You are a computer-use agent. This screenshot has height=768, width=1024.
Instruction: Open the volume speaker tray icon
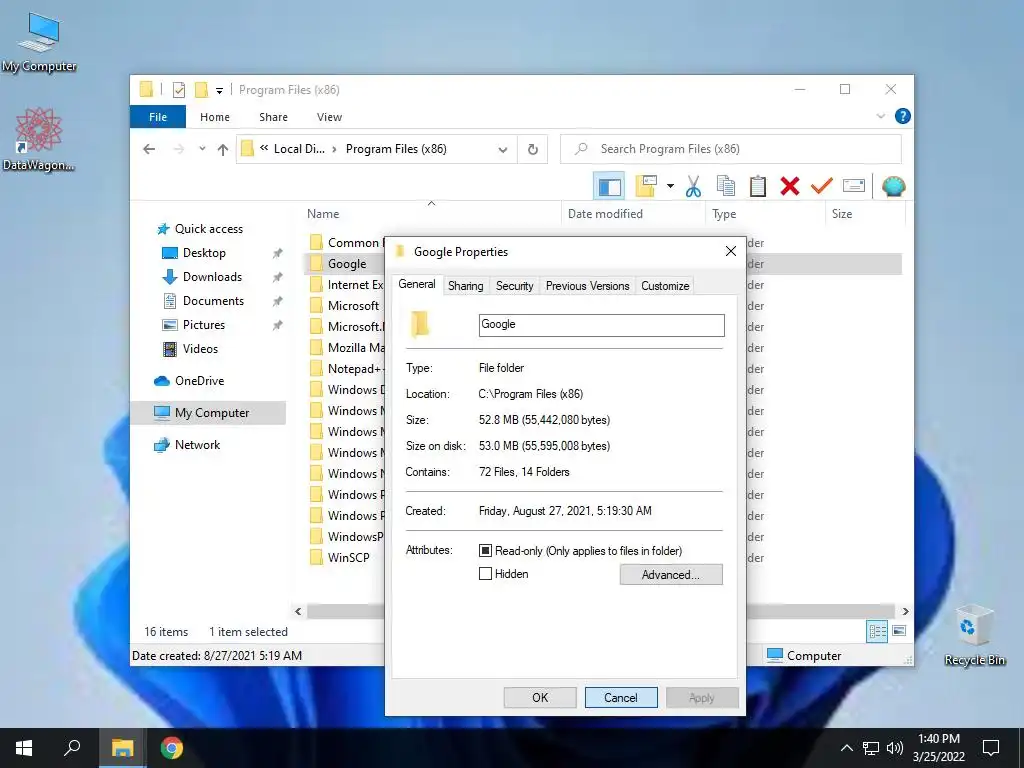(x=895, y=748)
